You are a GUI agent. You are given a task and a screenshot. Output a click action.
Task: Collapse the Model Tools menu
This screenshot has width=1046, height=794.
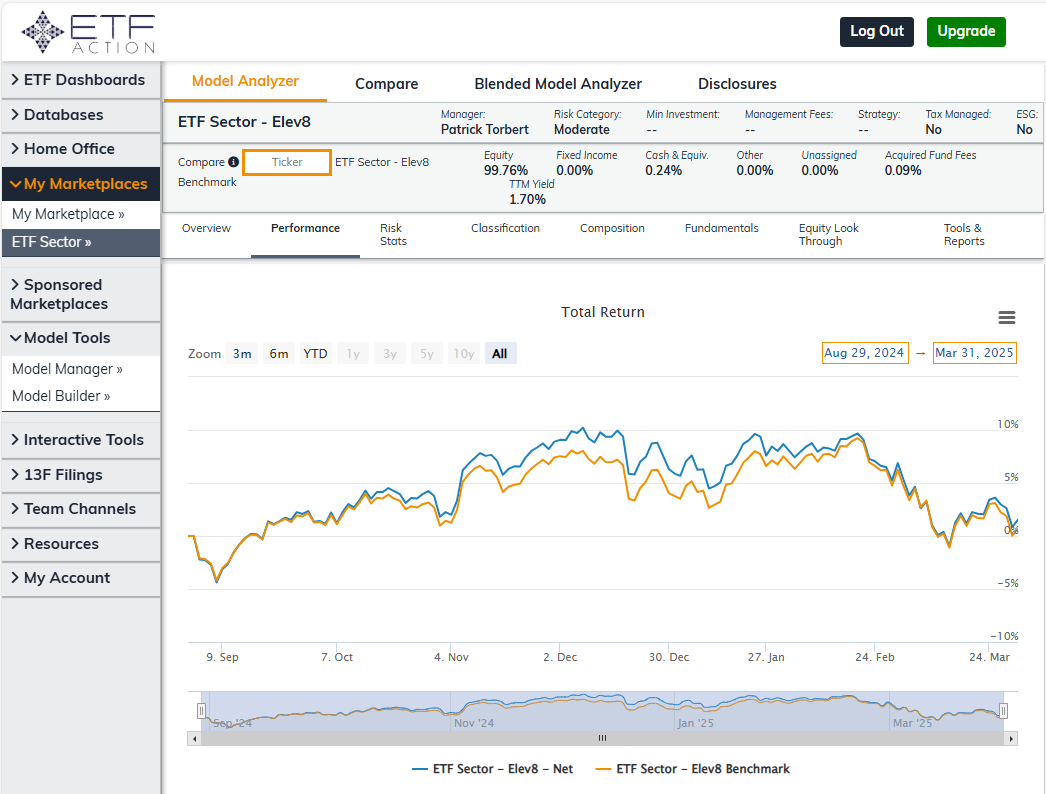81,338
